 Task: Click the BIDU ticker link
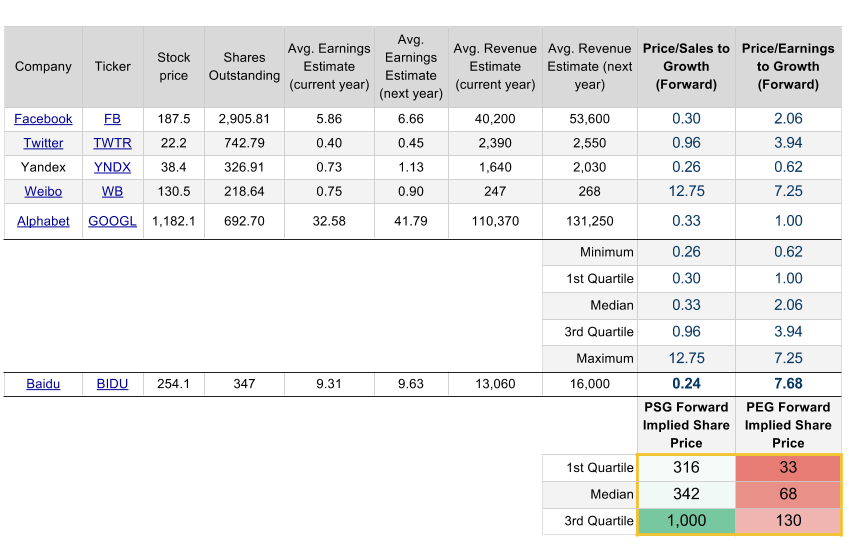(x=112, y=384)
